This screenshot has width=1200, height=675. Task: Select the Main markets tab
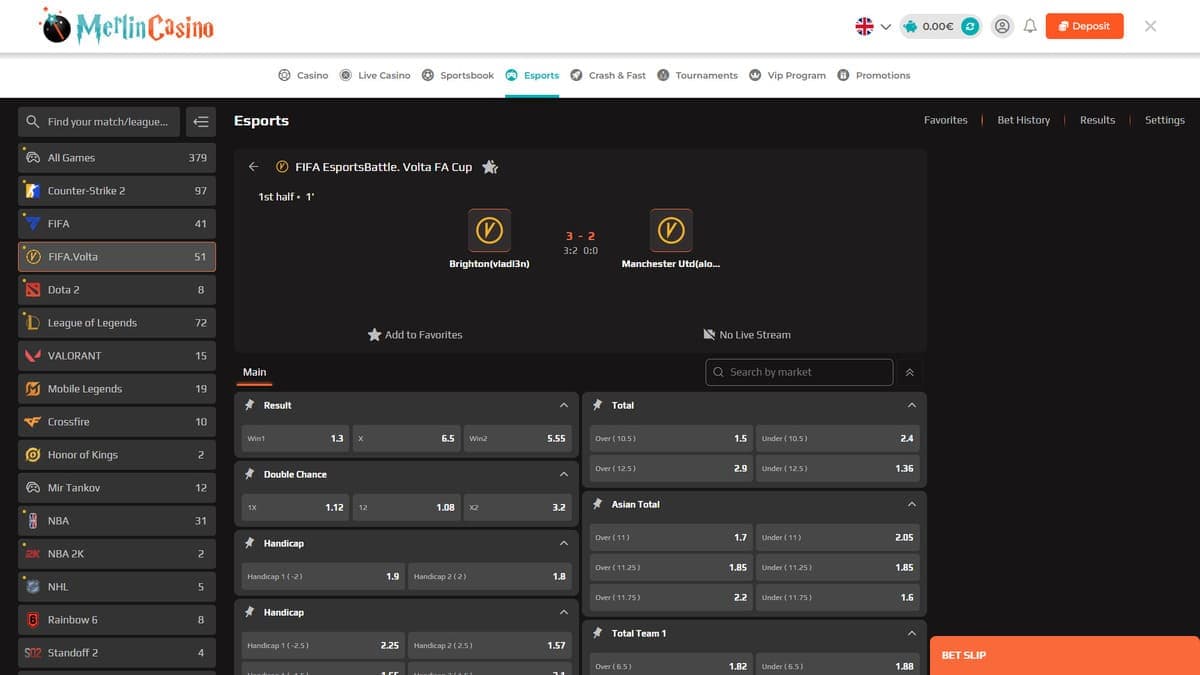tap(255, 372)
